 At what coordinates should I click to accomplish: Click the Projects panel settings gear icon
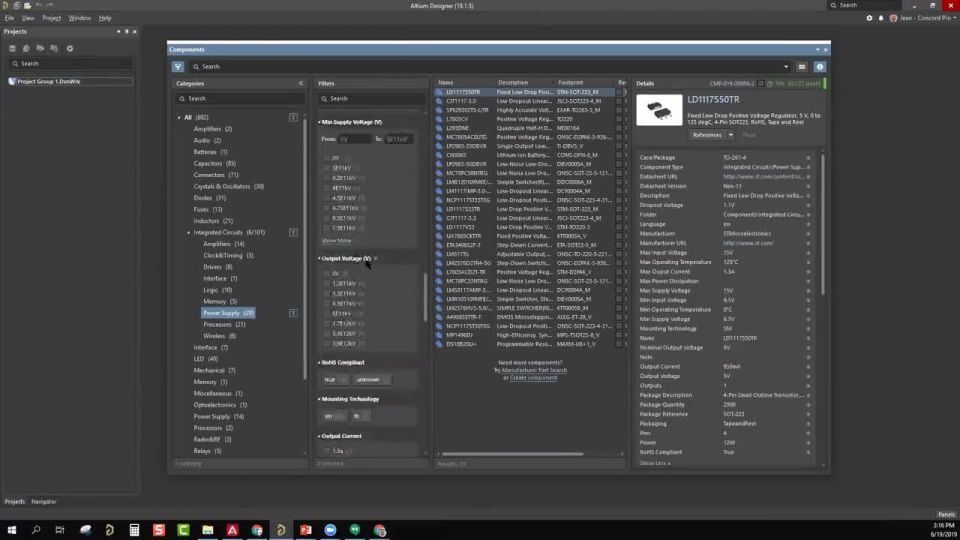coord(70,48)
